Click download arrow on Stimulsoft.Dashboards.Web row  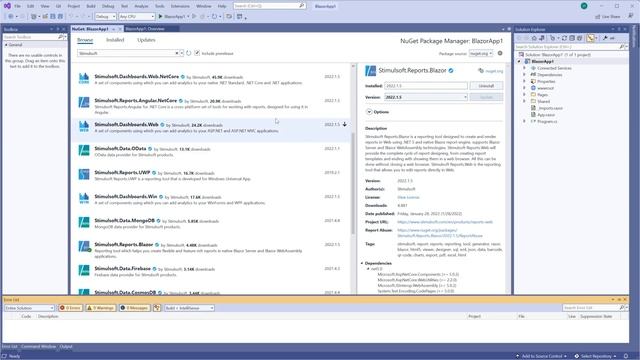[x=345, y=124]
